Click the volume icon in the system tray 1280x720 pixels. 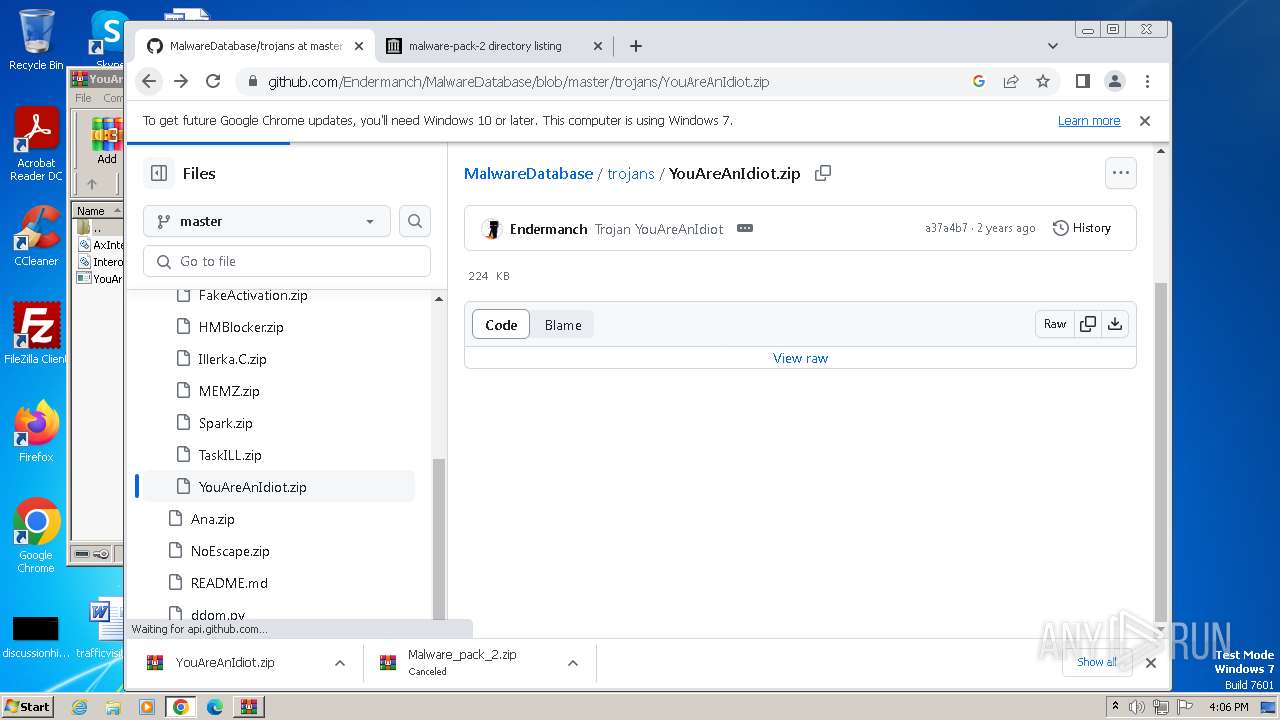point(1137,707)
